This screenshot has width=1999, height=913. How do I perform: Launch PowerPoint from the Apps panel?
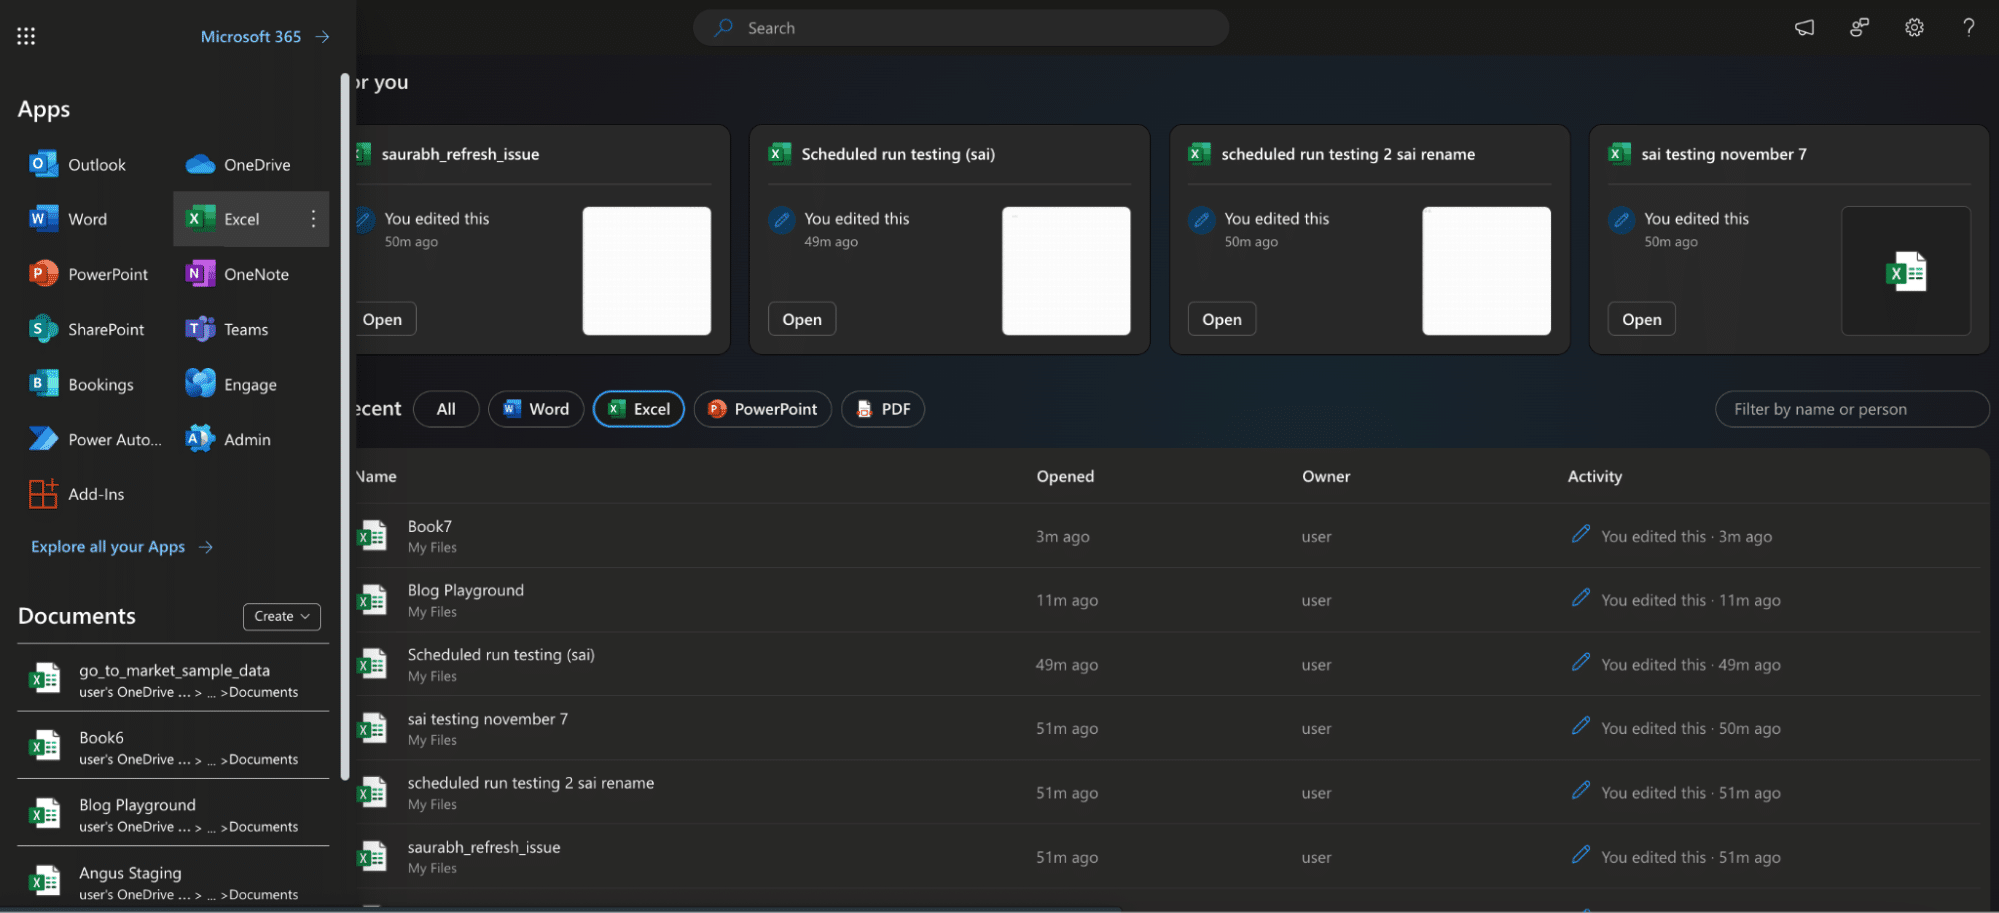(88, 274)
